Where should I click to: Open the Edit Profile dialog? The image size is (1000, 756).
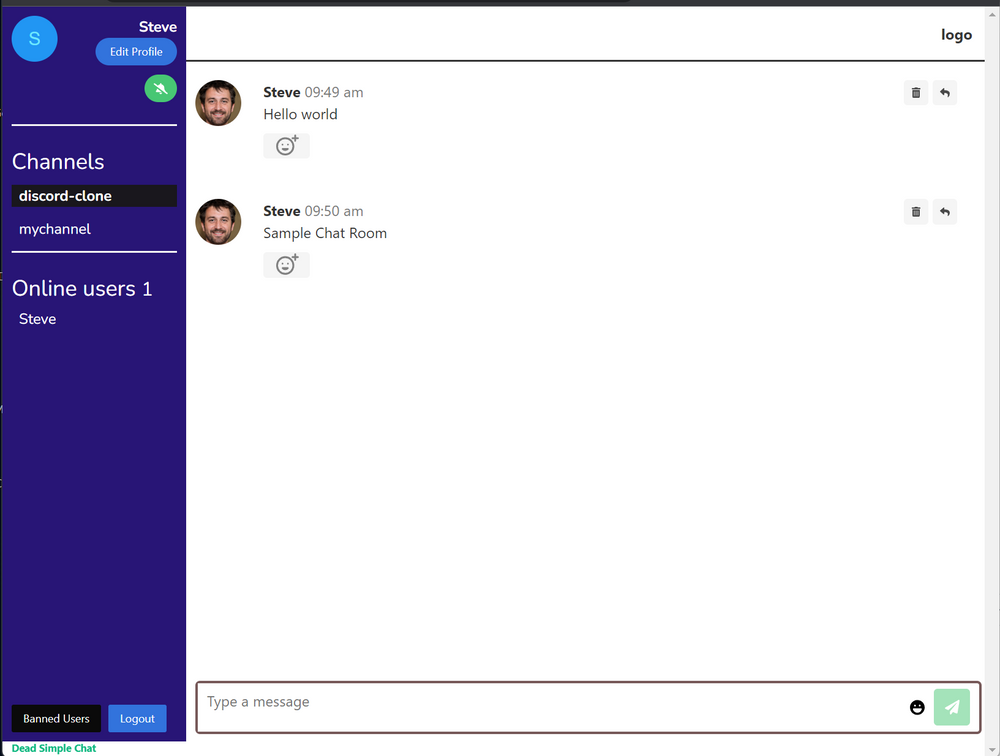click(136, 51)
